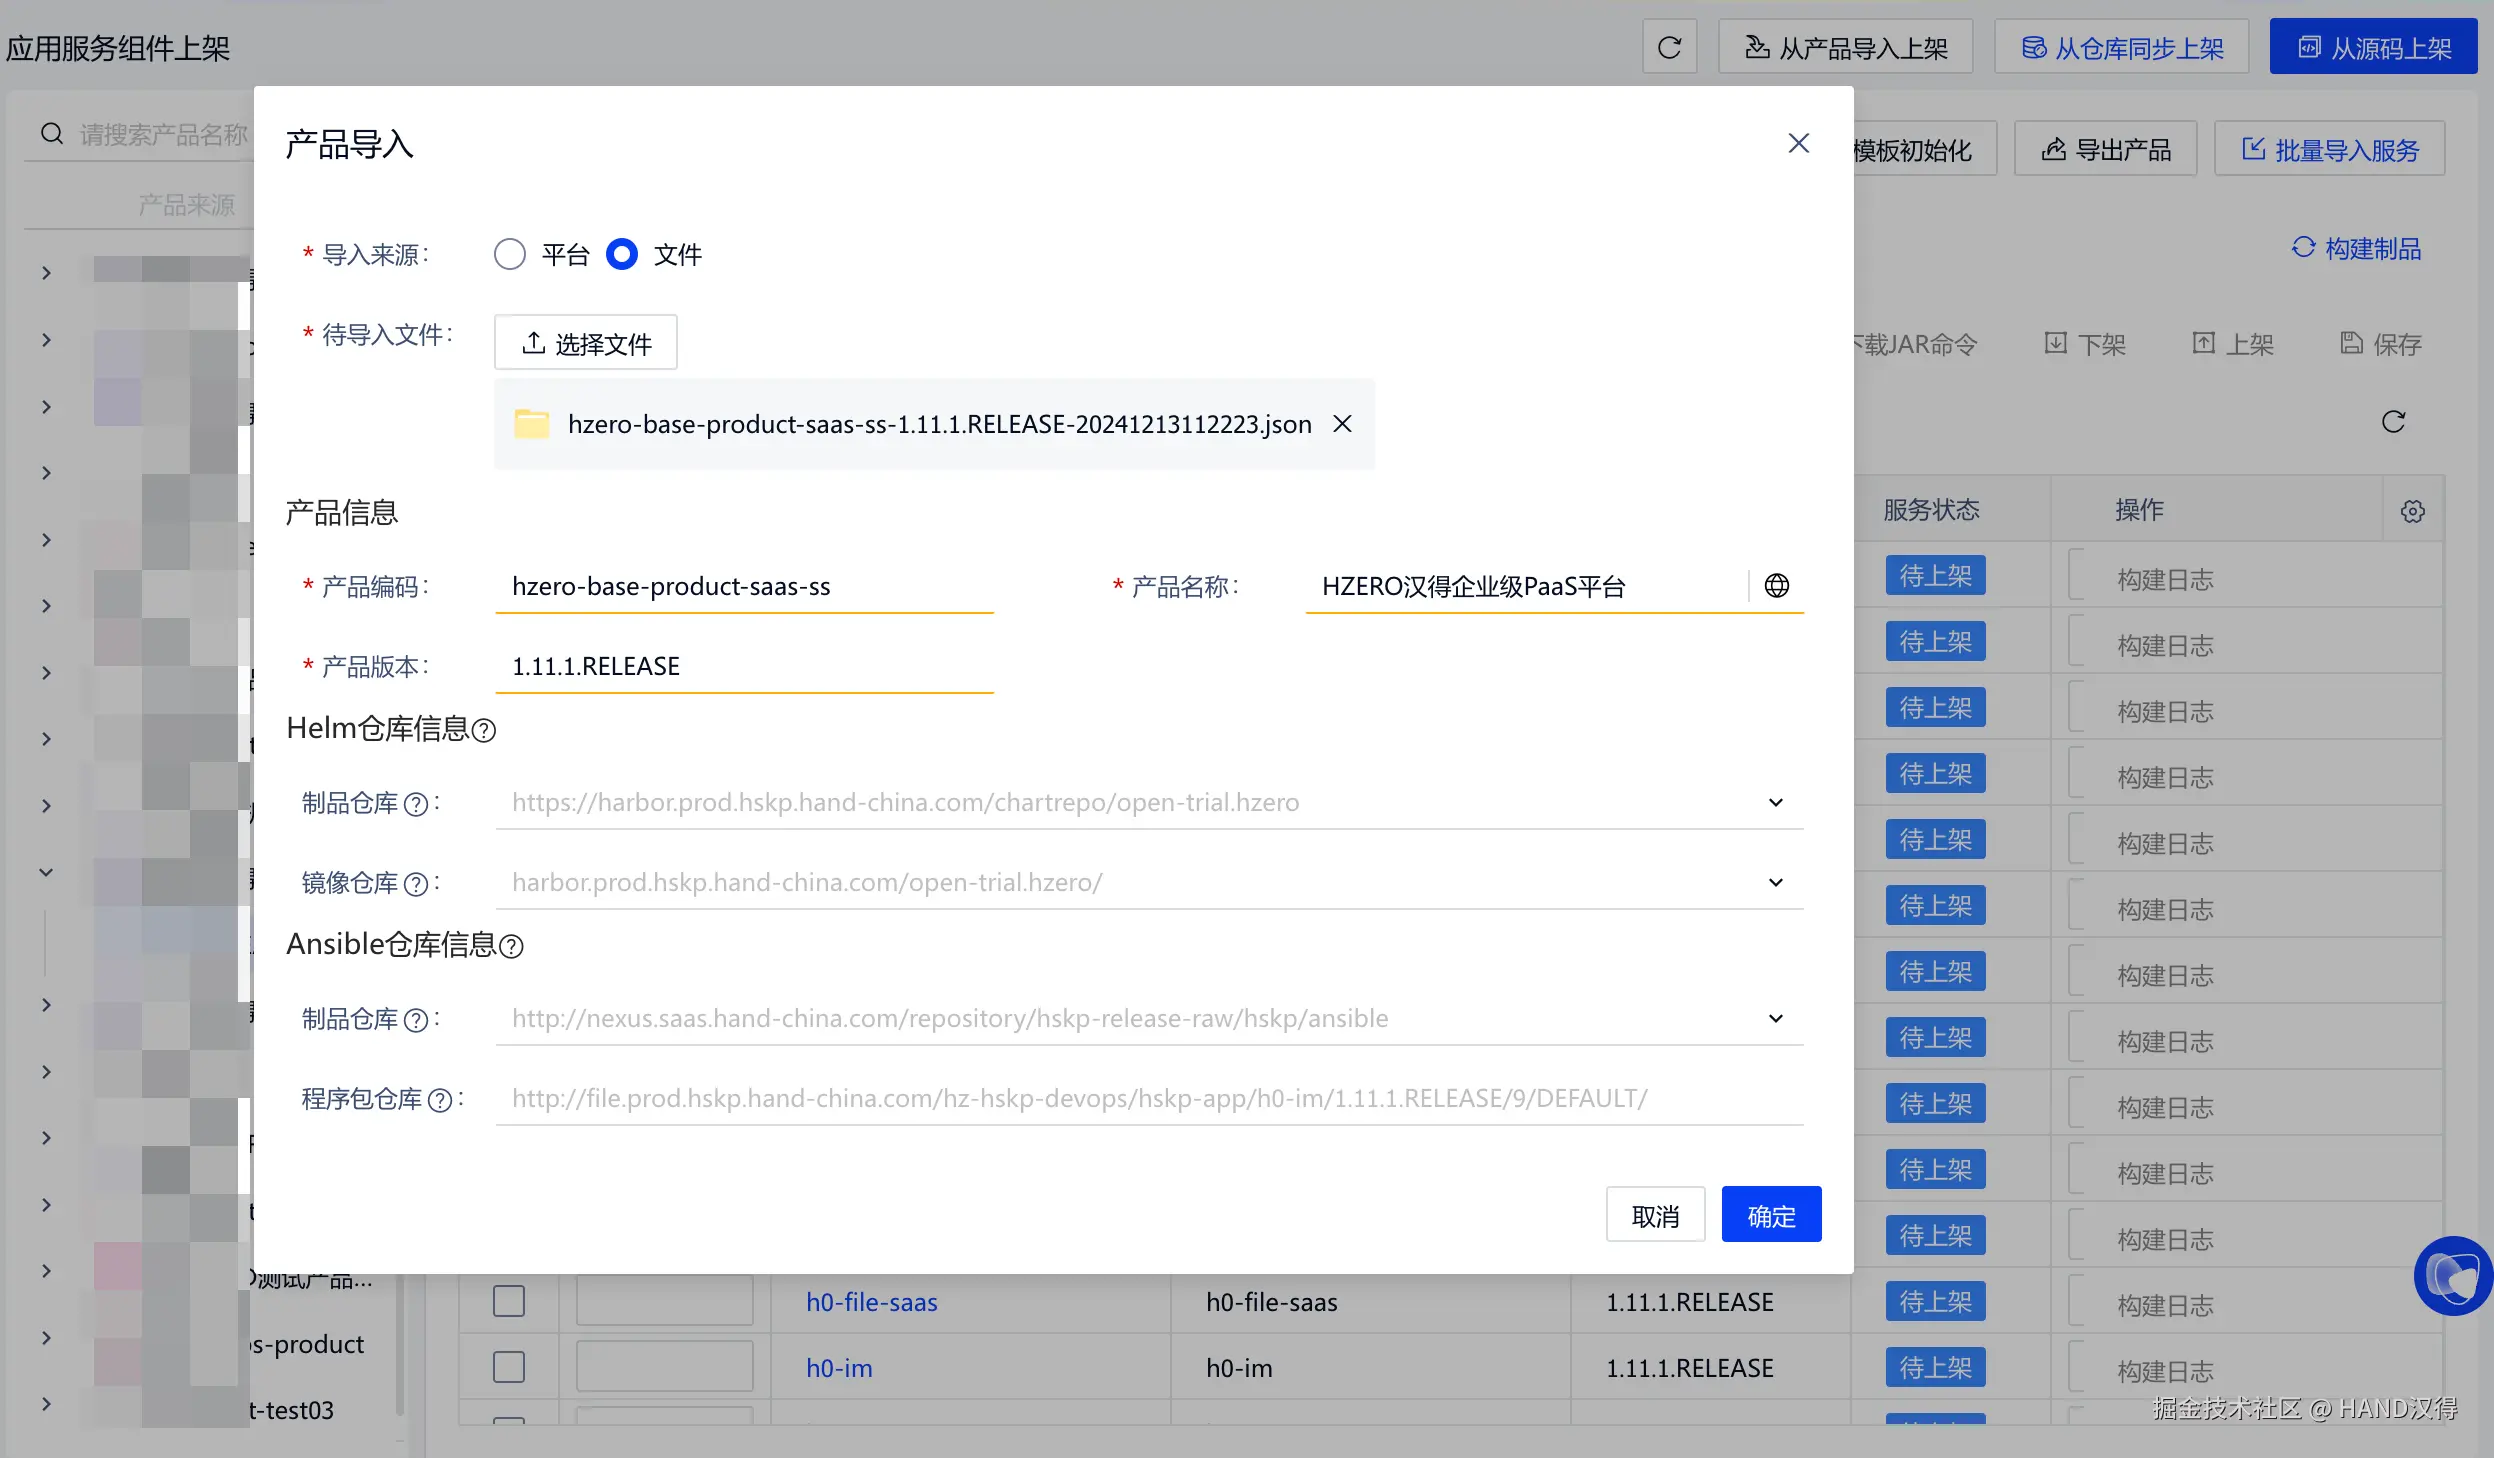Close the 产品导入 dialog

point(1798,144)
